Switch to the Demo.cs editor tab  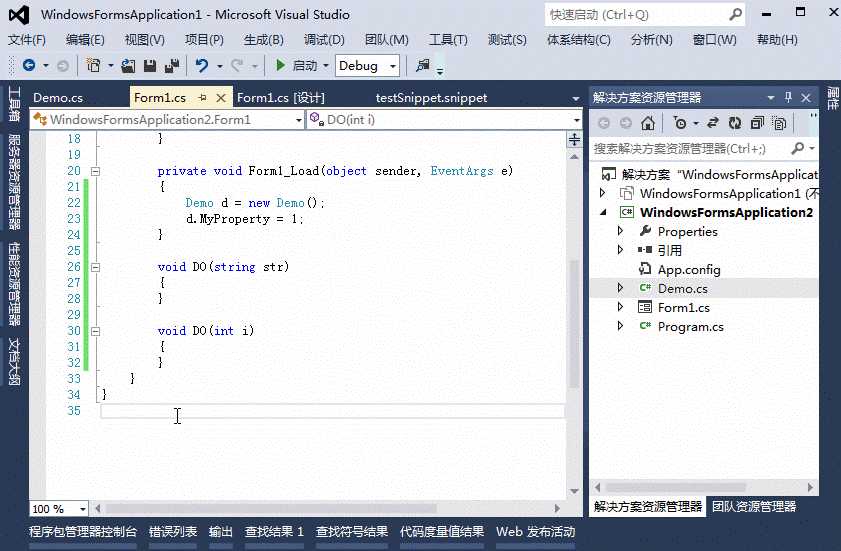[58, 98]
